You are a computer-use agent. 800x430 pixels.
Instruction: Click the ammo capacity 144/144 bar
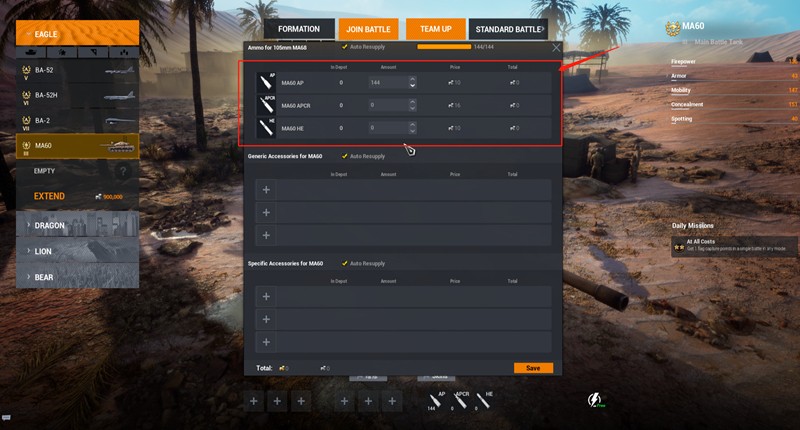point(444,47)
